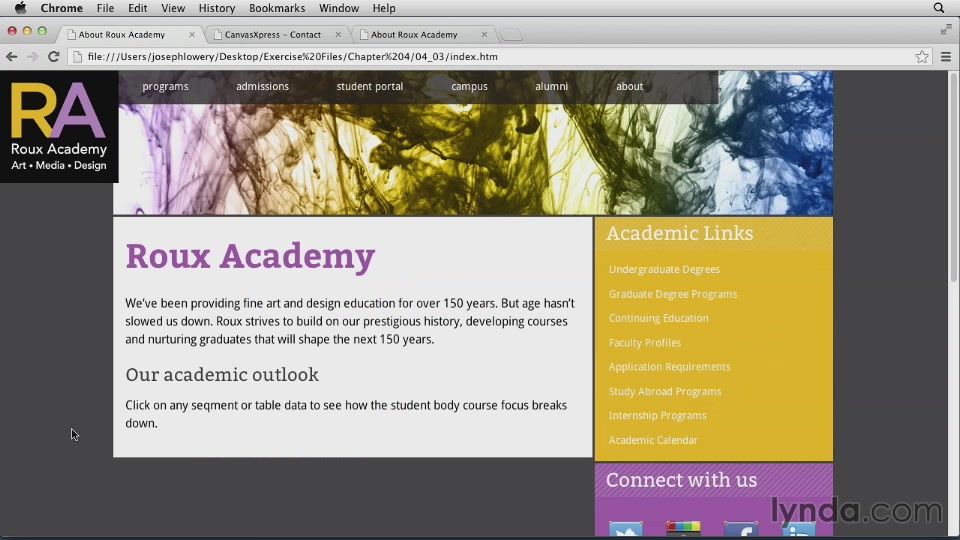Open about nav link
This screenshot has height=540, width=960.
coord(629,86)
